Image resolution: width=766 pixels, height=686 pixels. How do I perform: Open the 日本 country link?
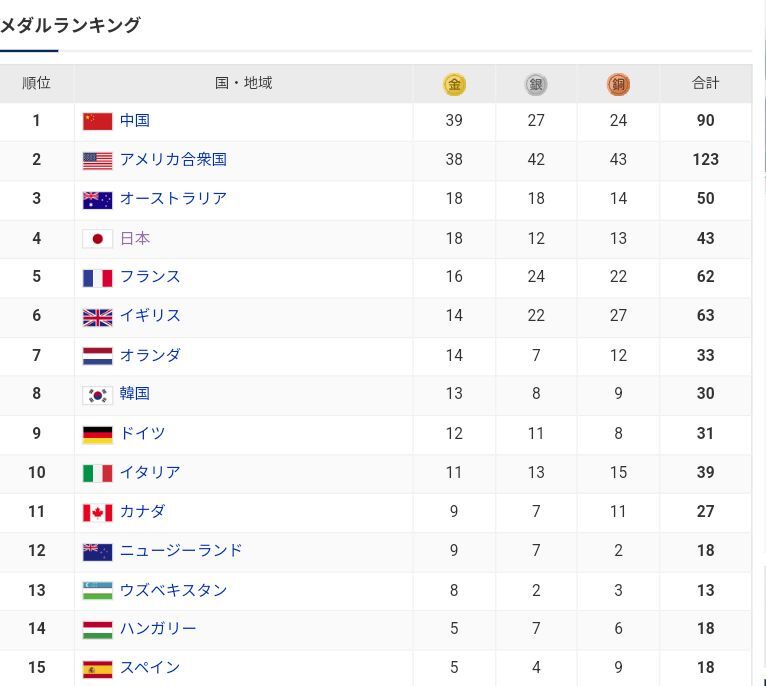point(135,238)
